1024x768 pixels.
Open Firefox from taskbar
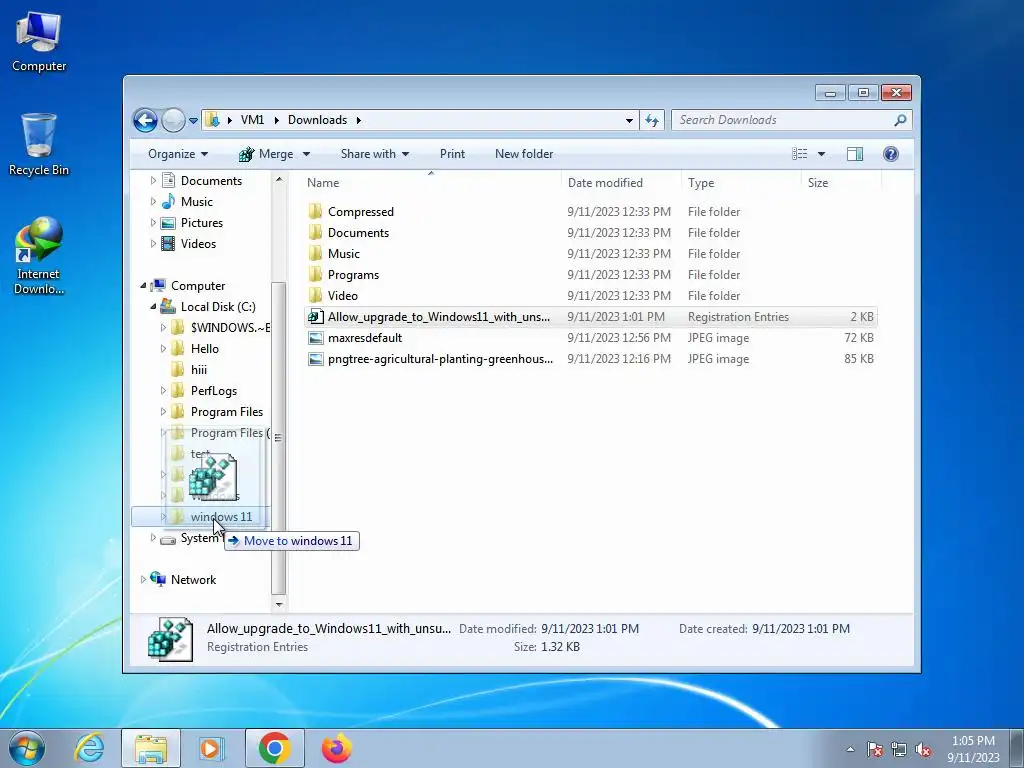tap(336, 748)
